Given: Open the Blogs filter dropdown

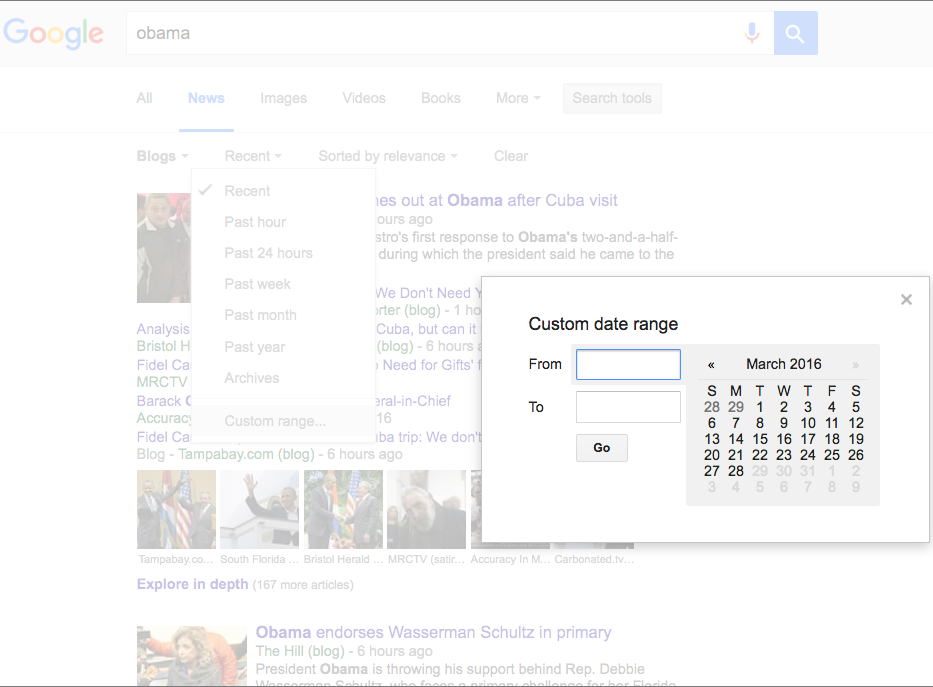Looking at the screenshot, I should click(162, 156).
